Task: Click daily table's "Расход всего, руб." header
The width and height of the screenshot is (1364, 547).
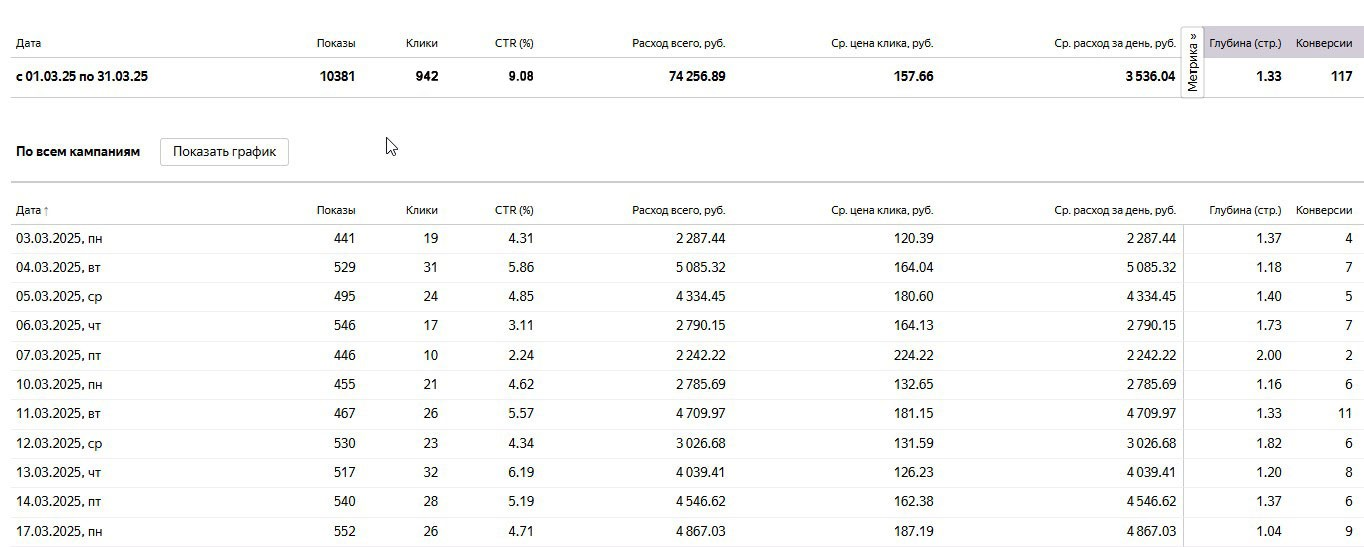Action: (x=678, y=210)
